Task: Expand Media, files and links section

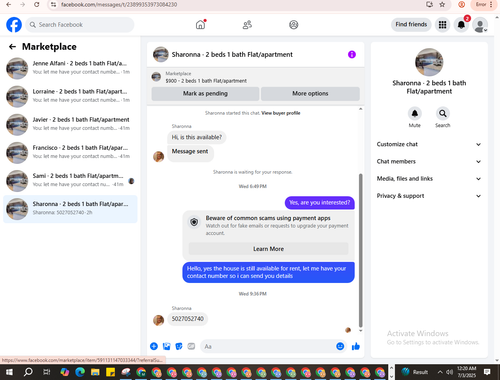Action: pyautogui.click(x=429, y=179)
